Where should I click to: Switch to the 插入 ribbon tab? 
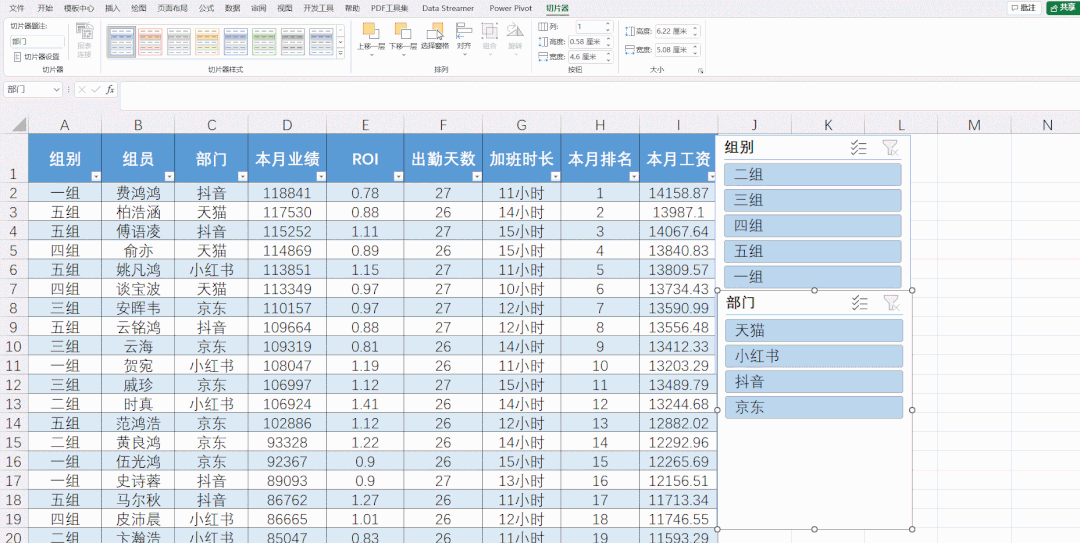(x=112, y=8)
